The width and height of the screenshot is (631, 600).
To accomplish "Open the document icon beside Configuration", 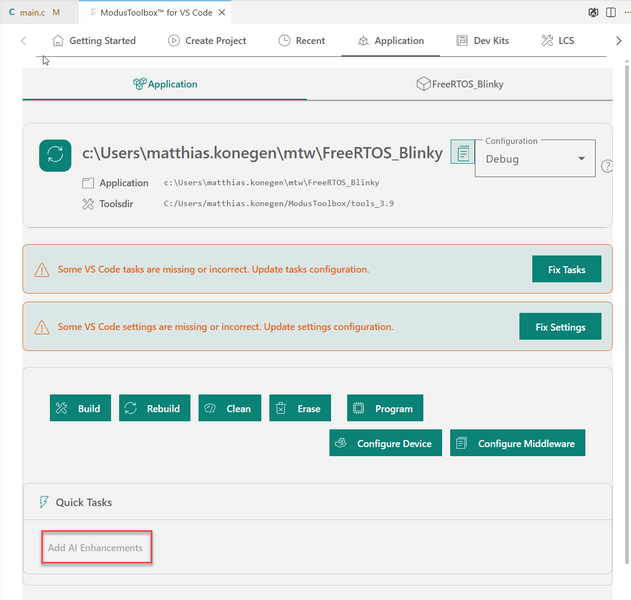I will coord(463,152).
